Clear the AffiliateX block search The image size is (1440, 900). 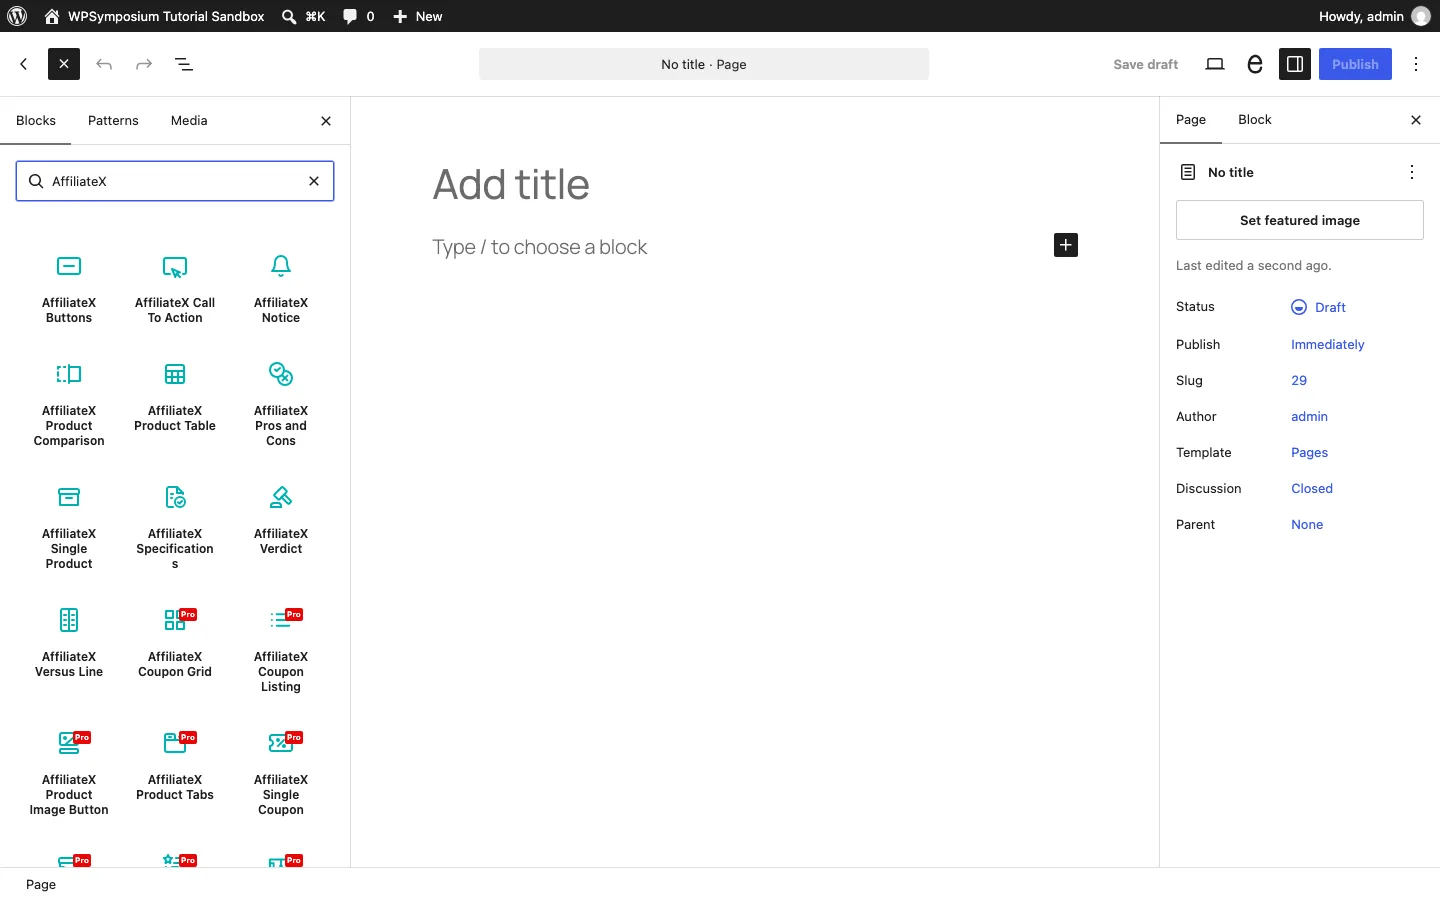314,181
